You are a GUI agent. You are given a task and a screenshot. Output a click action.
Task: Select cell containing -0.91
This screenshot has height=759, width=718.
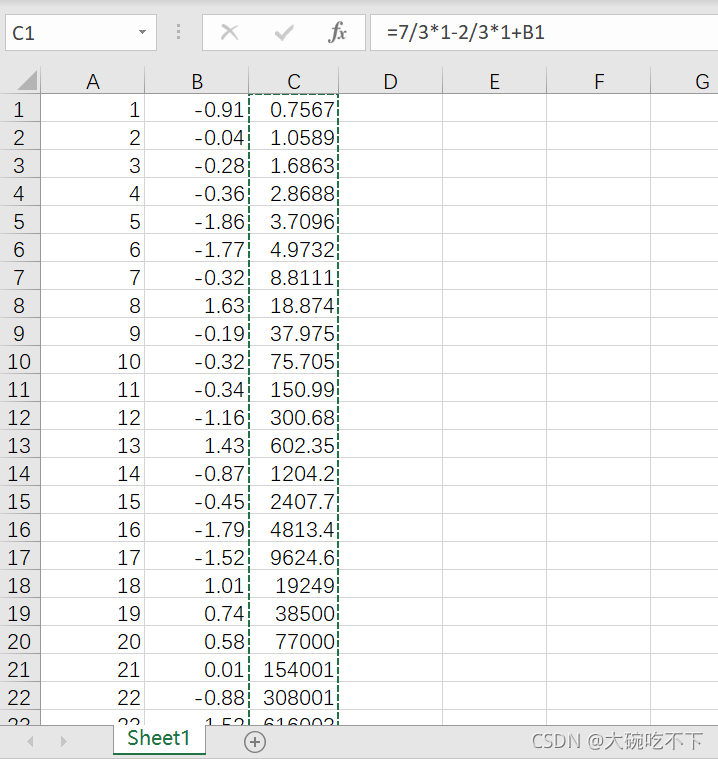click(197, 109)
